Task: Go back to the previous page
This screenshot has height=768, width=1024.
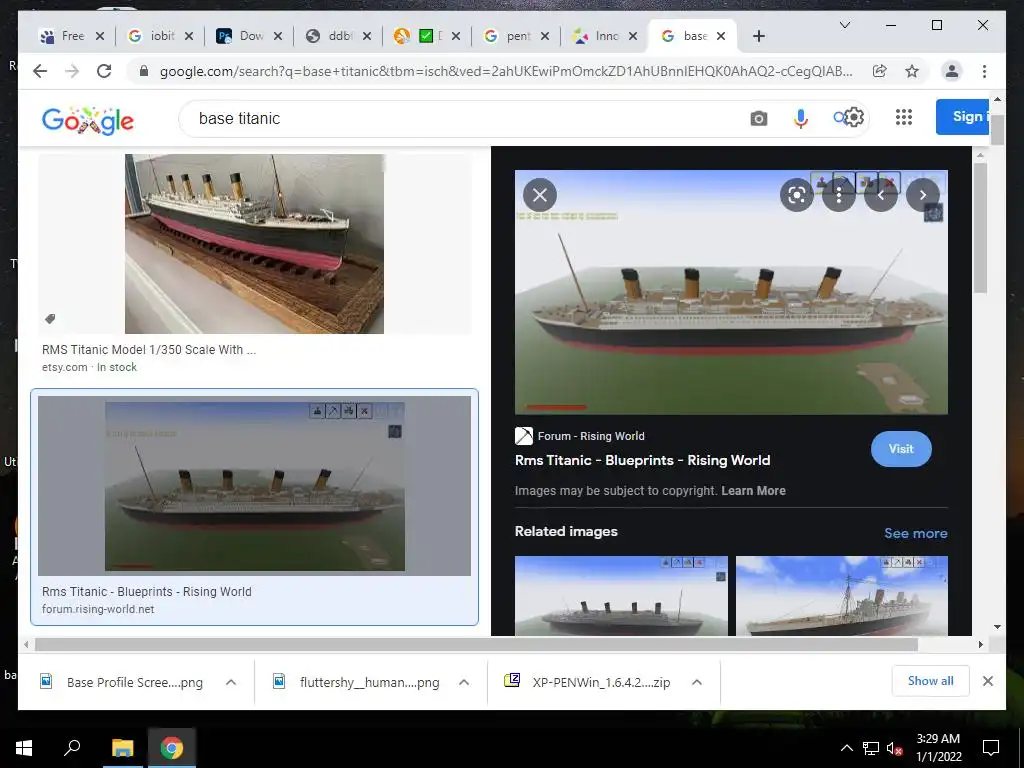Action: 40,71
